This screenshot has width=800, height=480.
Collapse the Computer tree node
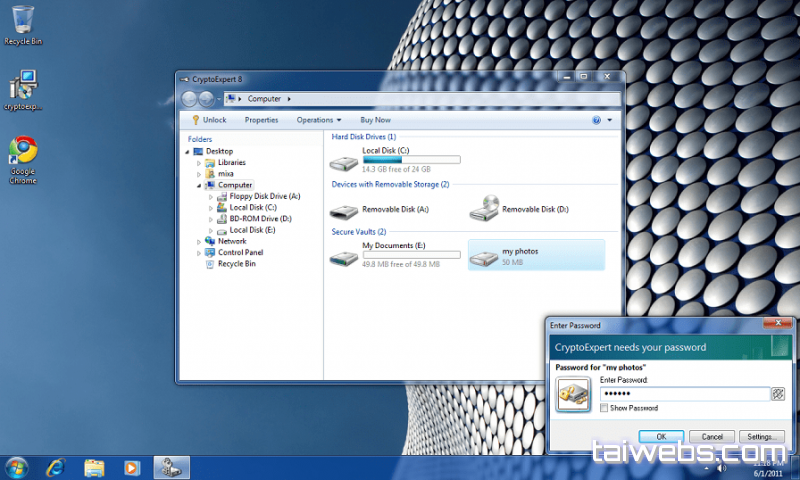[x=199, y=185]
